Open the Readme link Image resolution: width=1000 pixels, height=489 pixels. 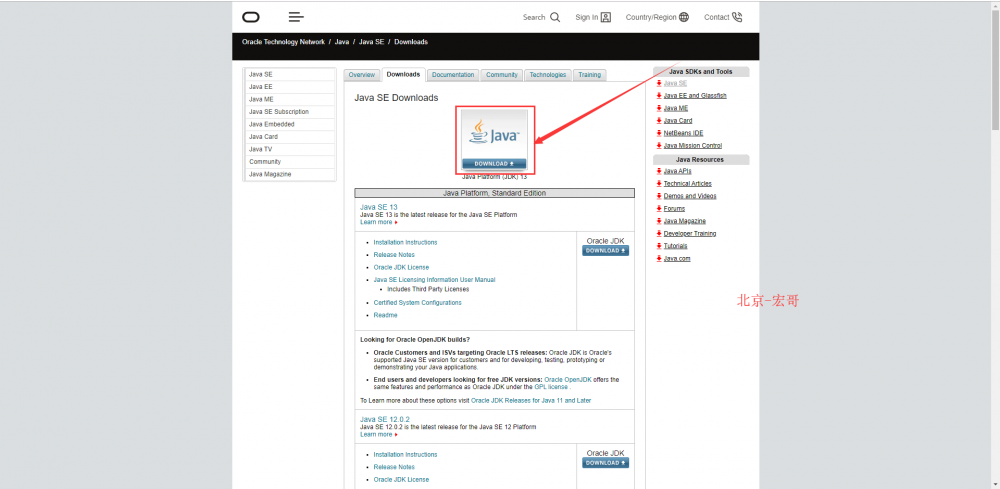385,316
